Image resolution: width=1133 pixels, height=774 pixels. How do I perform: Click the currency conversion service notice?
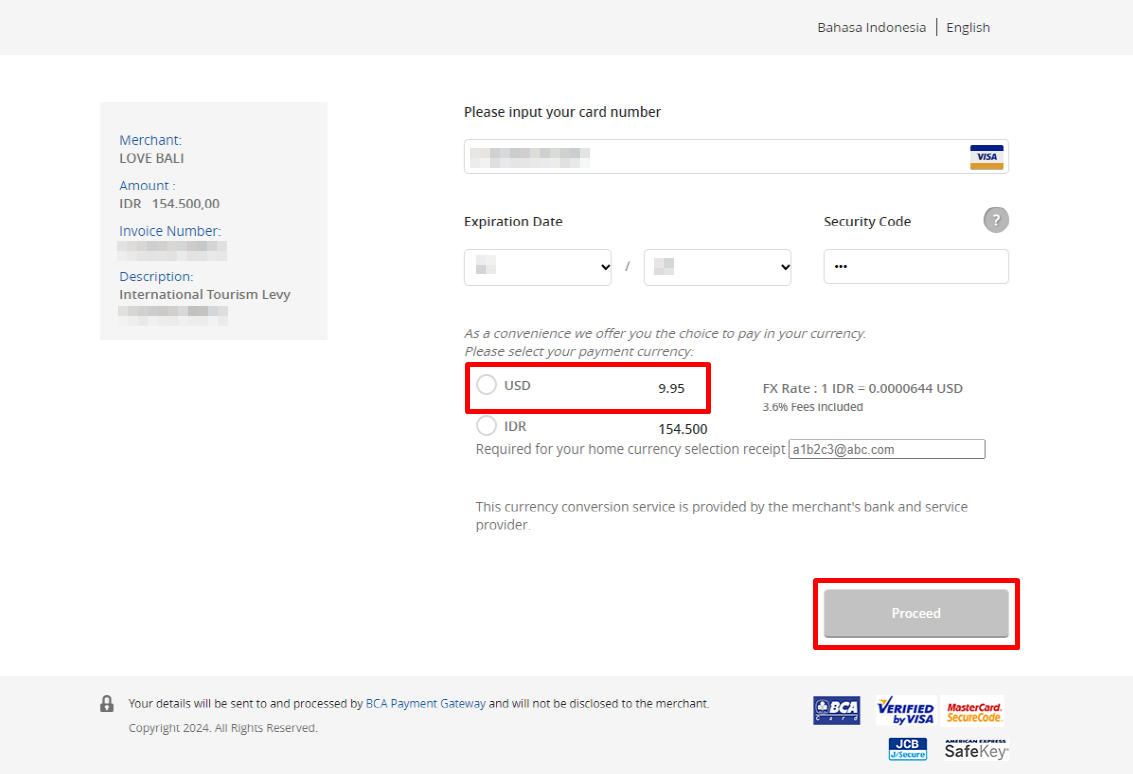click(x=721, y=516)
